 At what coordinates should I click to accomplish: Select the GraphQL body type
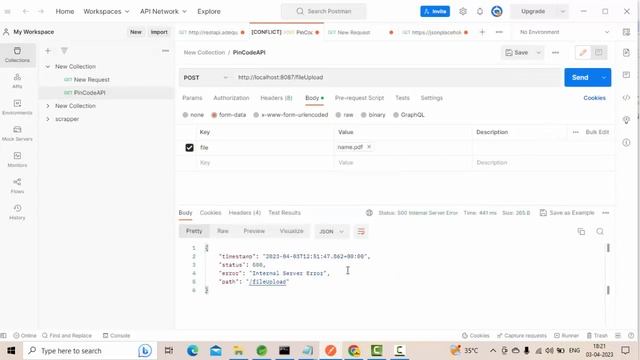click(409, 115)
